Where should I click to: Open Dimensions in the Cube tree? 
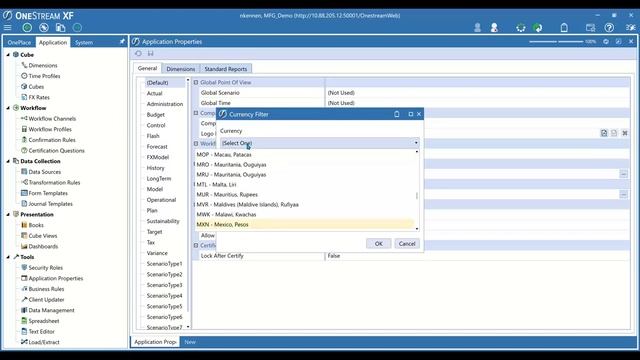click(43, 65)
